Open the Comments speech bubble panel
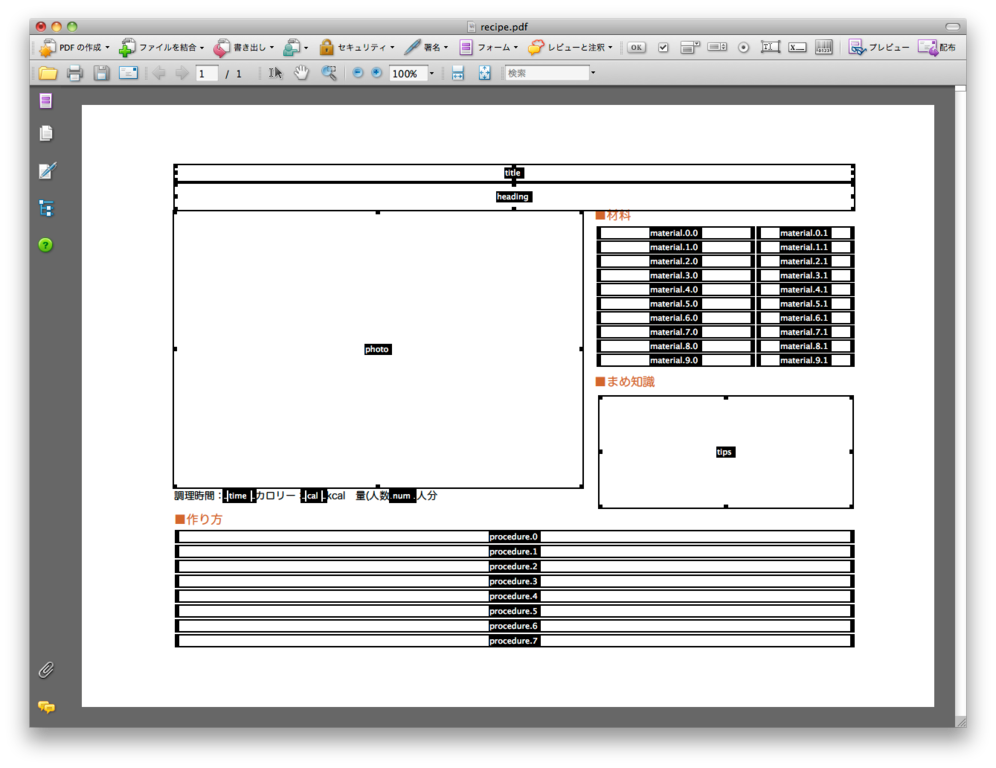Image resolution: width=996 pixels, height=768 pixels. pyautogui.click(x=46, y=707)
